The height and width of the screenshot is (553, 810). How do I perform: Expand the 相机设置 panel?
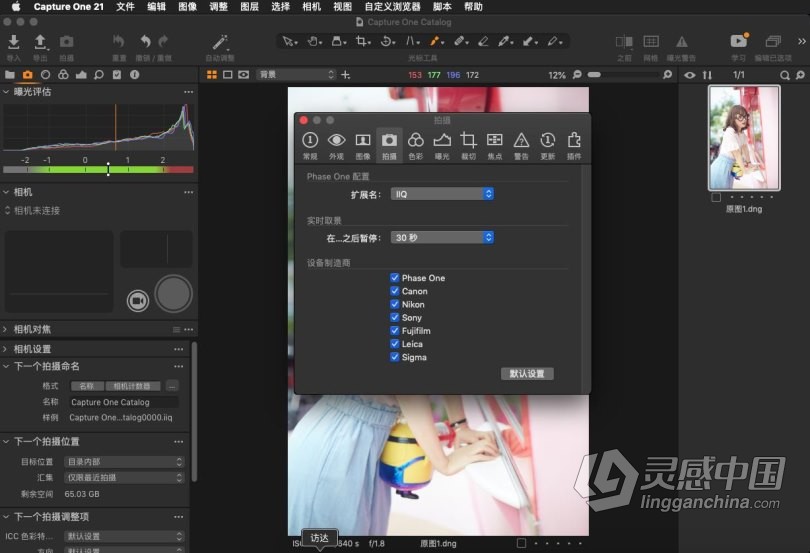click(x=5, y=349)
